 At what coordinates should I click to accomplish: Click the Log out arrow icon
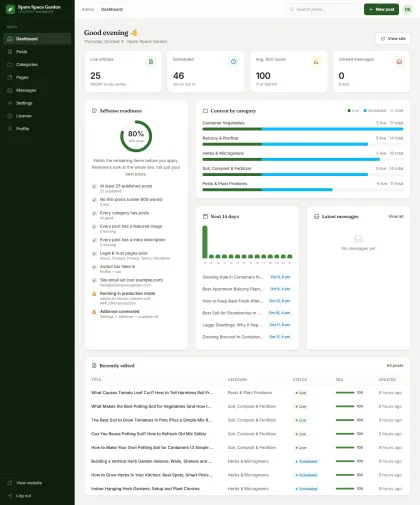point(10,496)
